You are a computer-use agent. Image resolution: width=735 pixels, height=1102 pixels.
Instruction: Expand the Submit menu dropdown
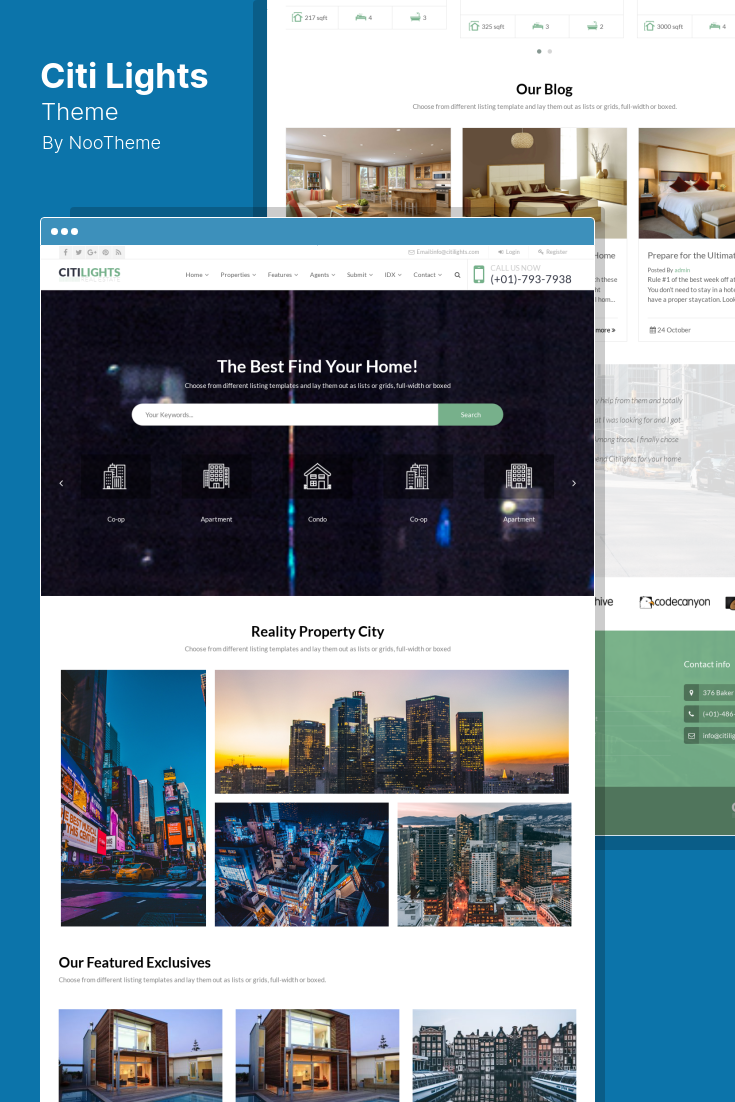360,275
